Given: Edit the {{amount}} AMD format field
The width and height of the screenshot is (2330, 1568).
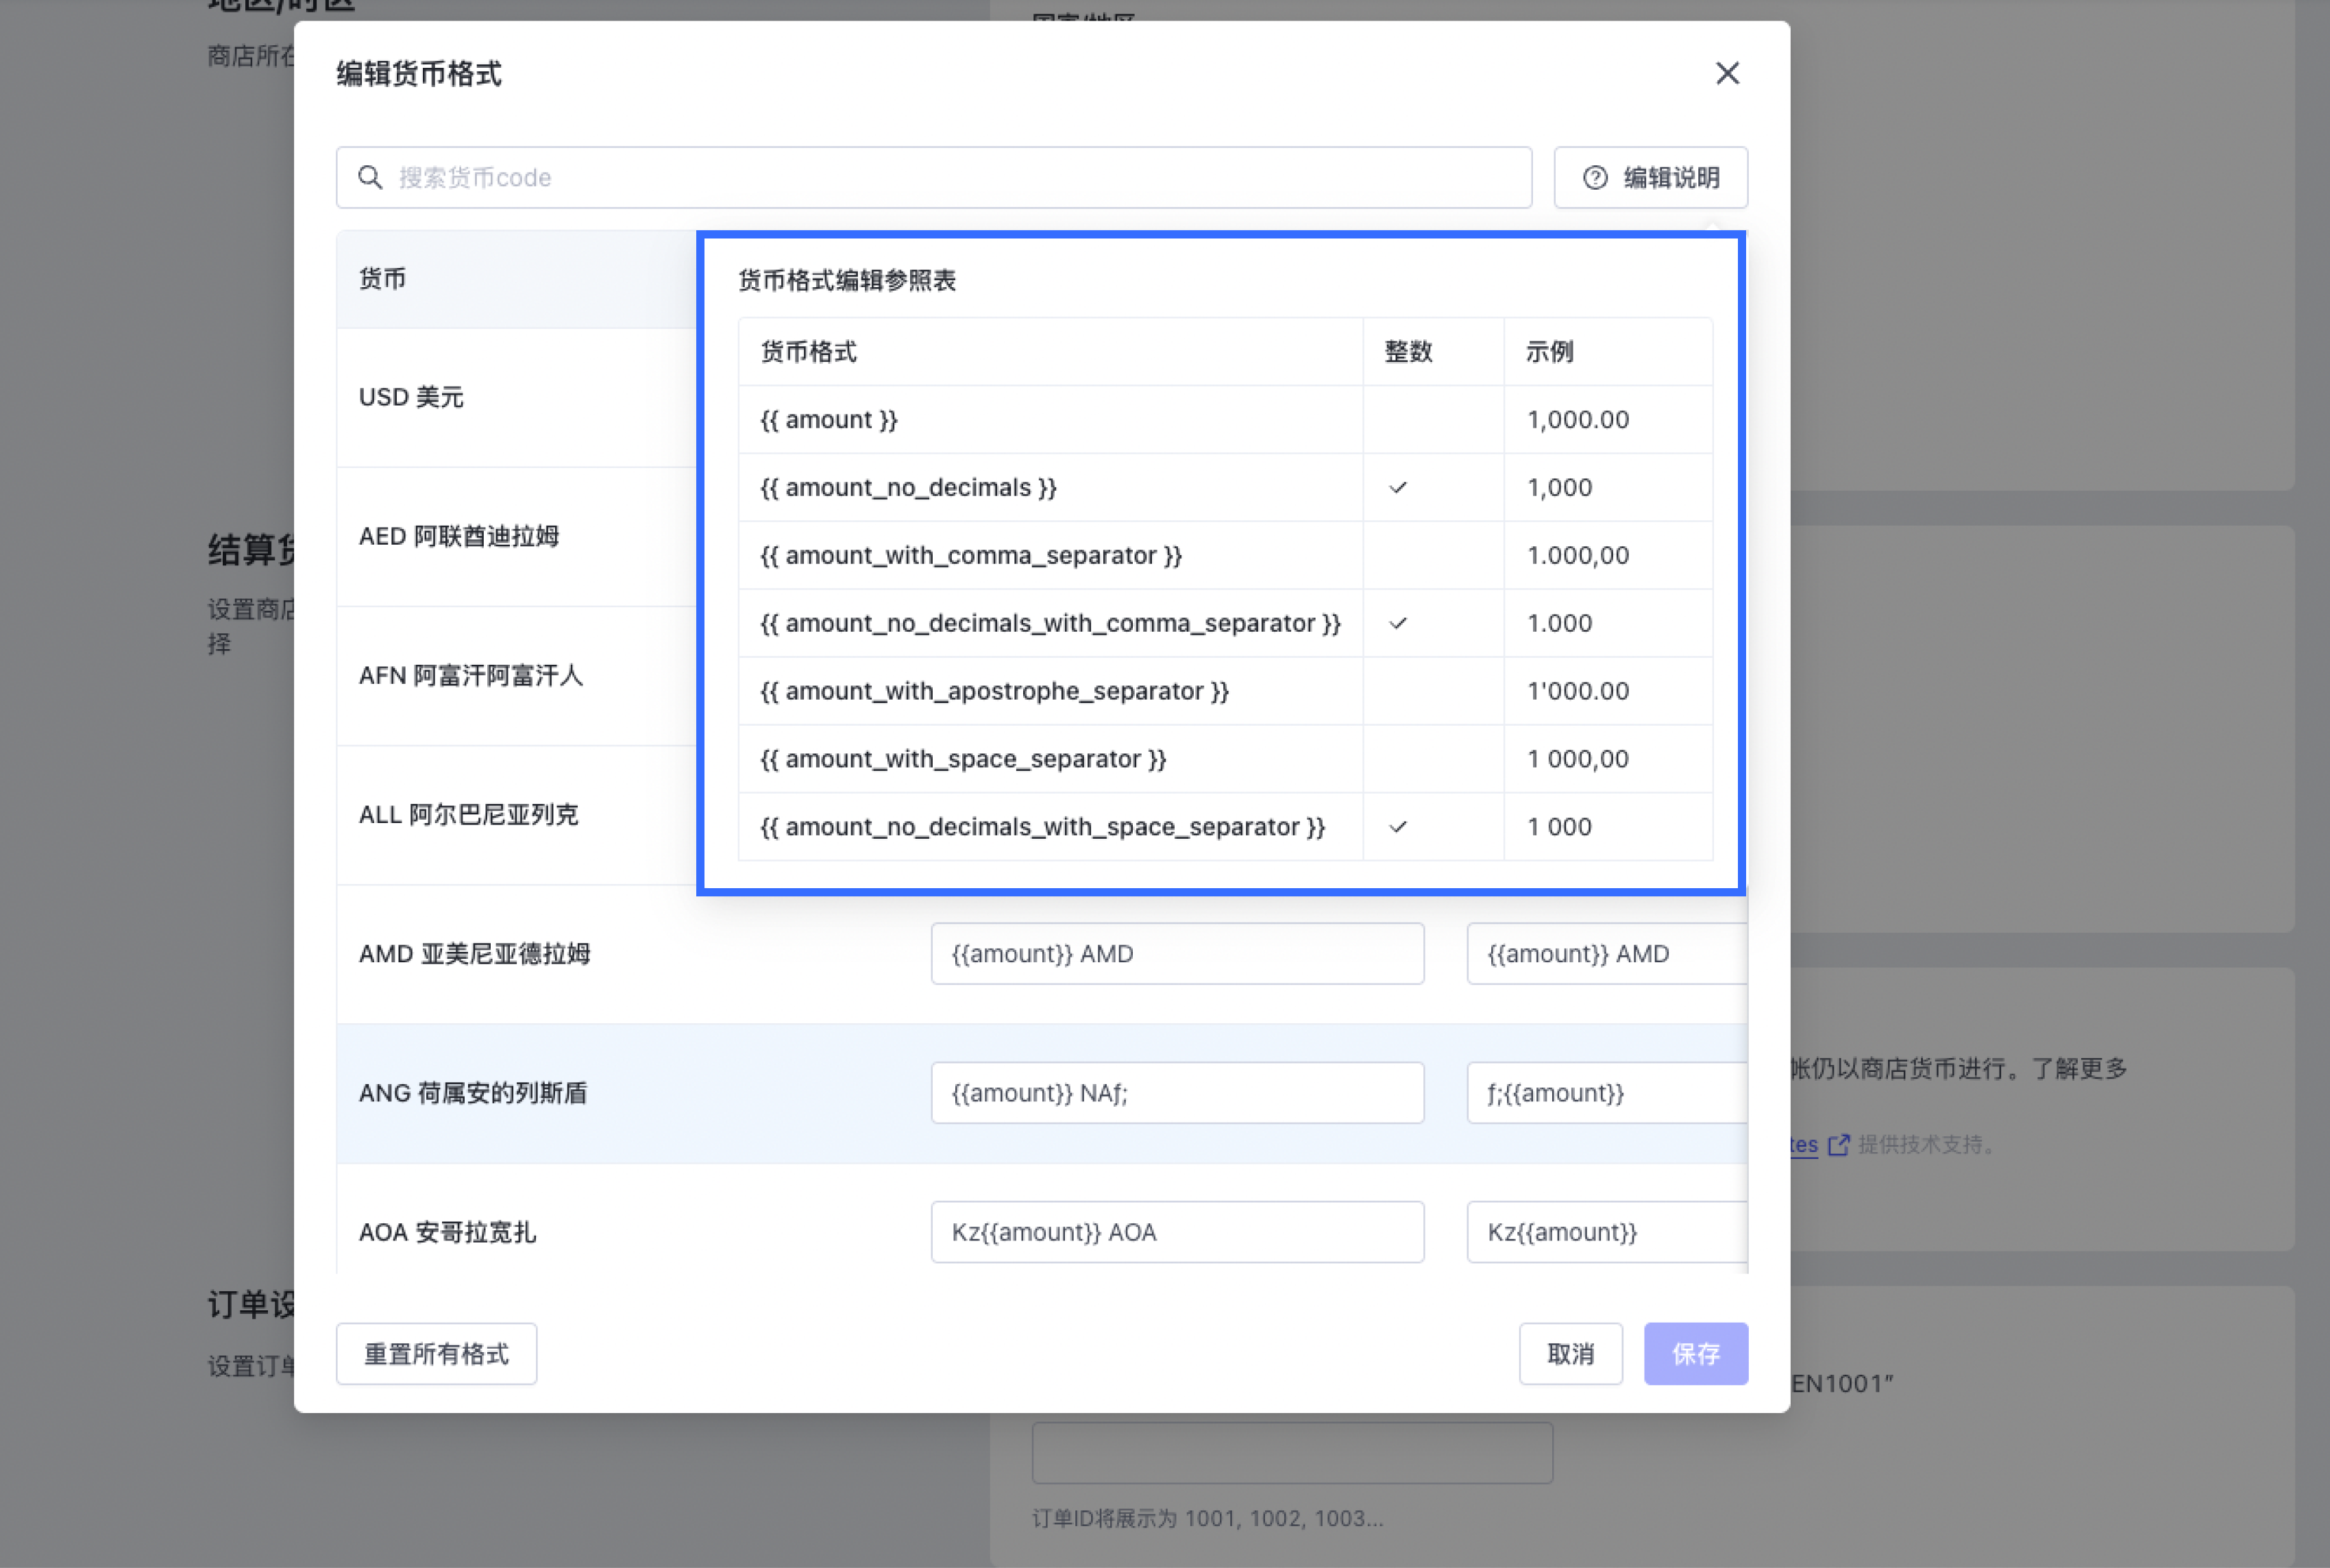Looking at the screenshot, I should [x=1177, y=953].
